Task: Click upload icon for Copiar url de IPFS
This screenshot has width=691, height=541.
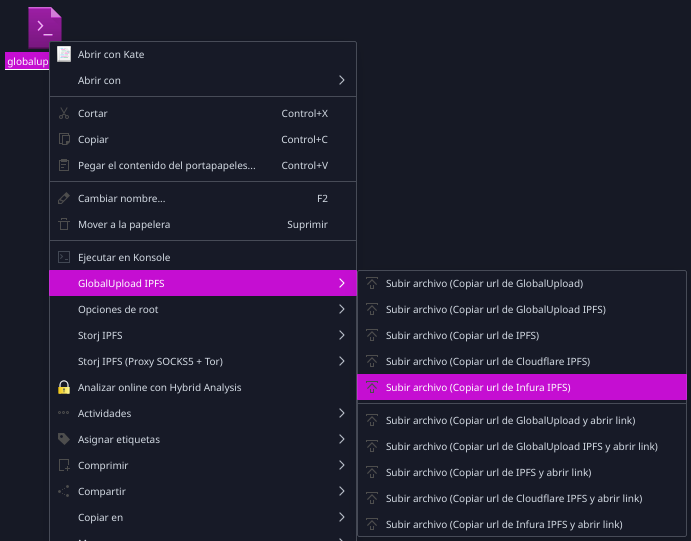Action: [x=372, y=335]
